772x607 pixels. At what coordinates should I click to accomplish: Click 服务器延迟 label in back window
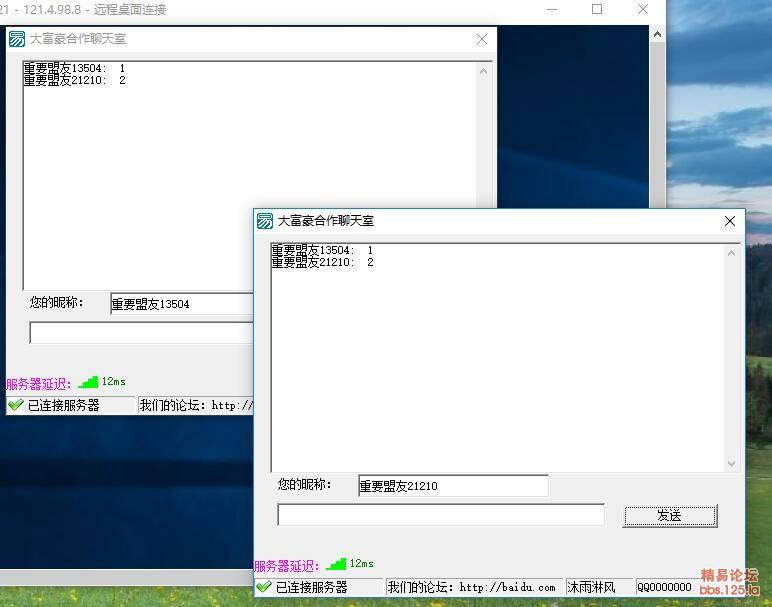coord(38,384)
